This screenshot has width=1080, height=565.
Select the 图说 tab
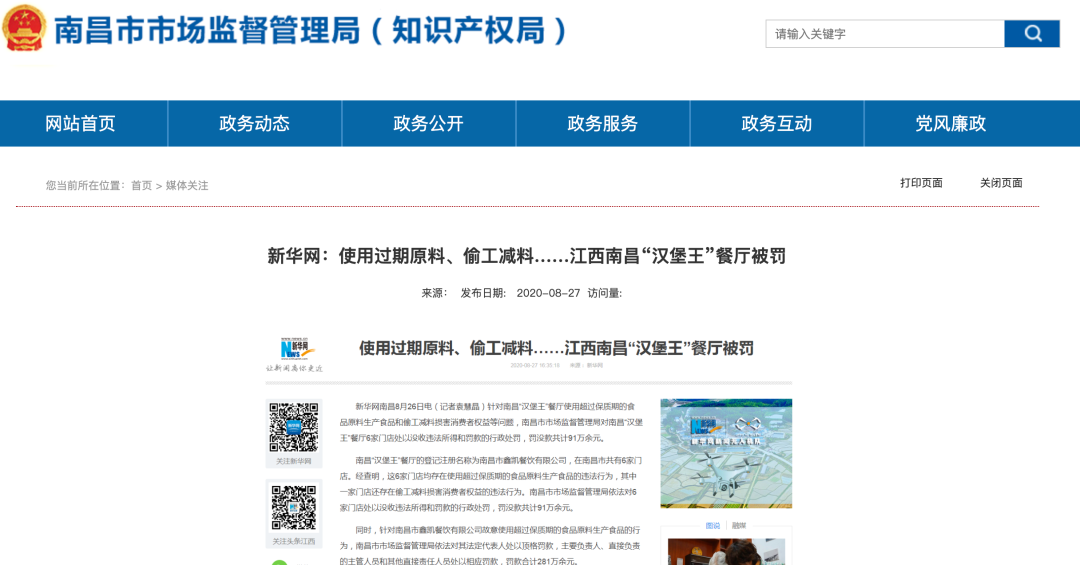click(x=713, y=526)
